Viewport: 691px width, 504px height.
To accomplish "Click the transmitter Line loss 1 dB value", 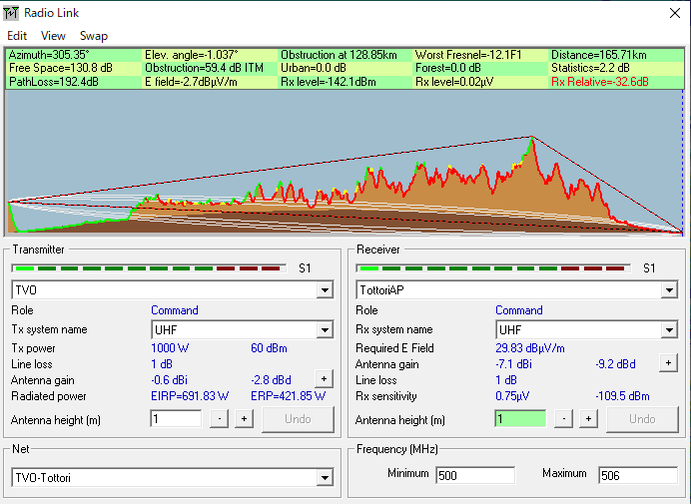I will pyautogui.click(x=162, y=364).
